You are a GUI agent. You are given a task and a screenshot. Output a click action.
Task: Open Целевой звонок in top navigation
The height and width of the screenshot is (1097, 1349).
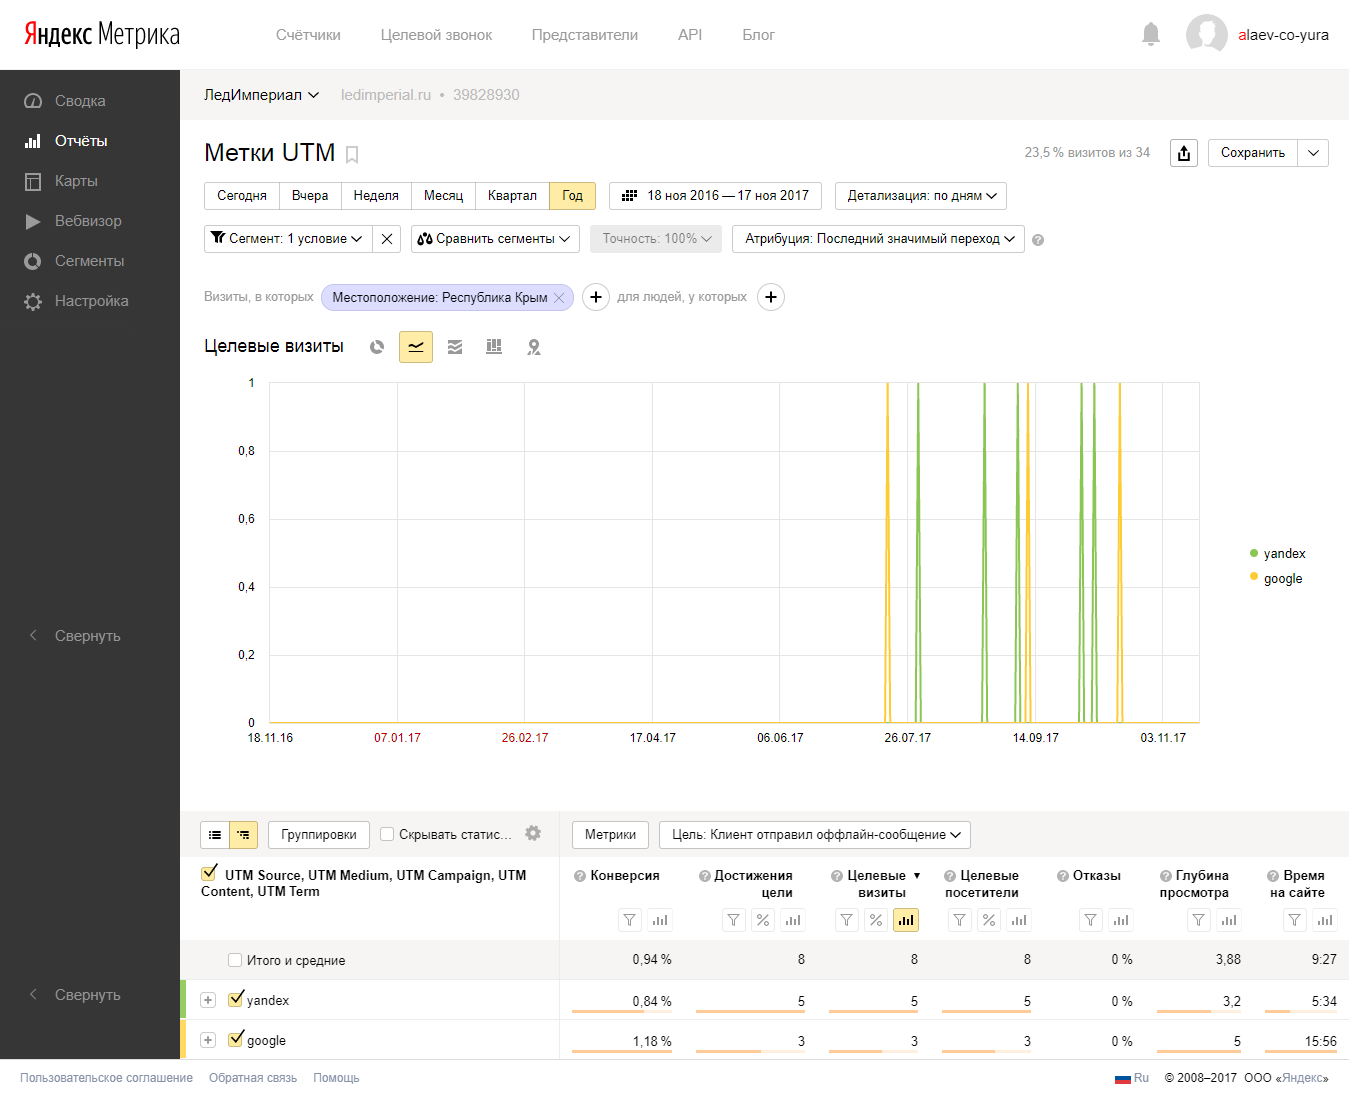[x=436, y=35]
